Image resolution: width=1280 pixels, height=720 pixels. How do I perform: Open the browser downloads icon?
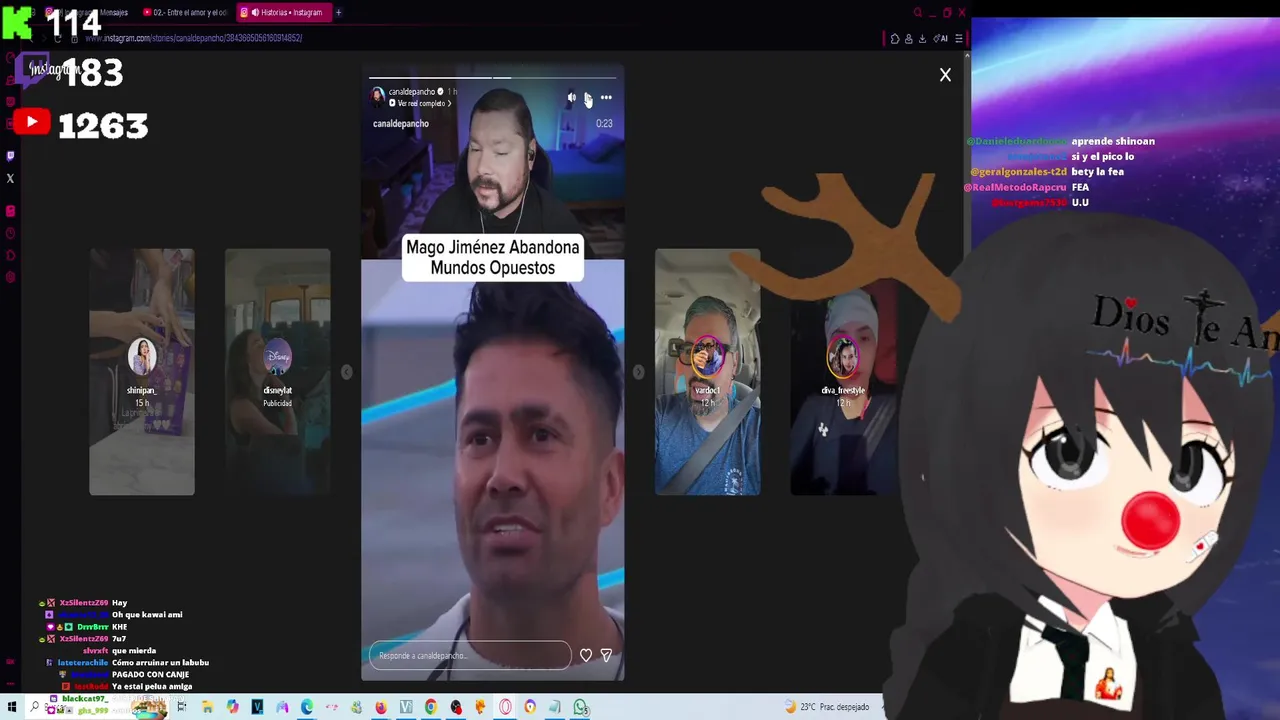tap(922, 39)
